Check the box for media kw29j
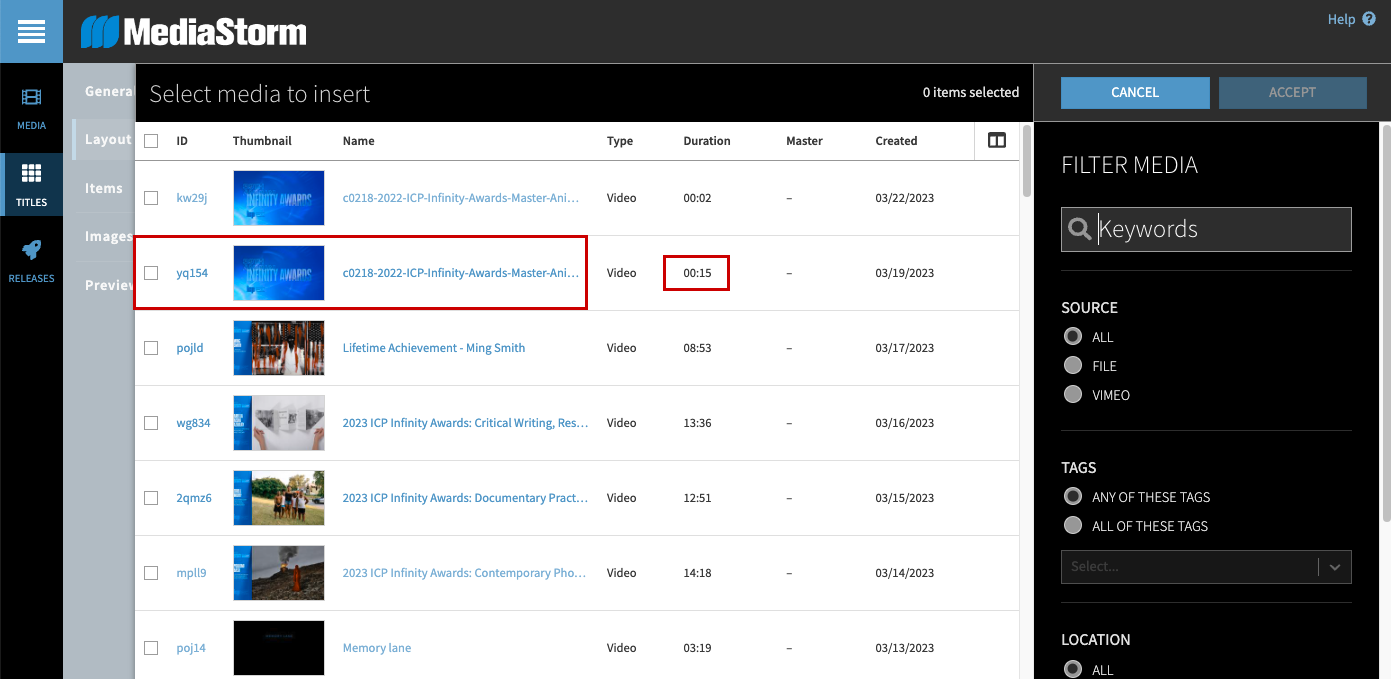This screenshot has height=679, width=1391. point(151,198)
